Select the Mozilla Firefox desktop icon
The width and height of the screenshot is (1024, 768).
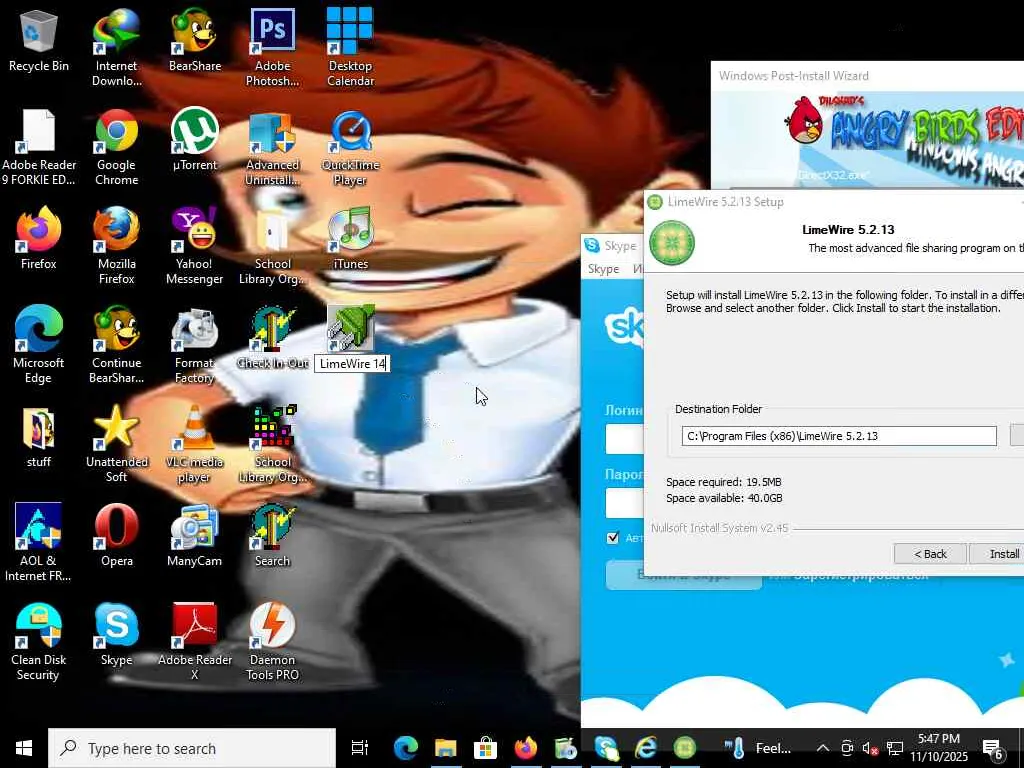tap(116, 246)
